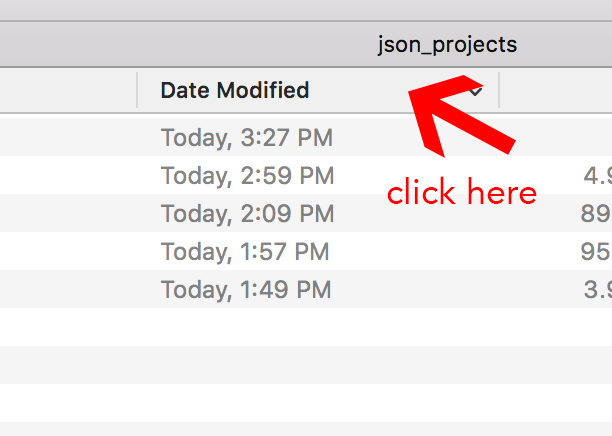Click the json_projects window title

point(447,45)
